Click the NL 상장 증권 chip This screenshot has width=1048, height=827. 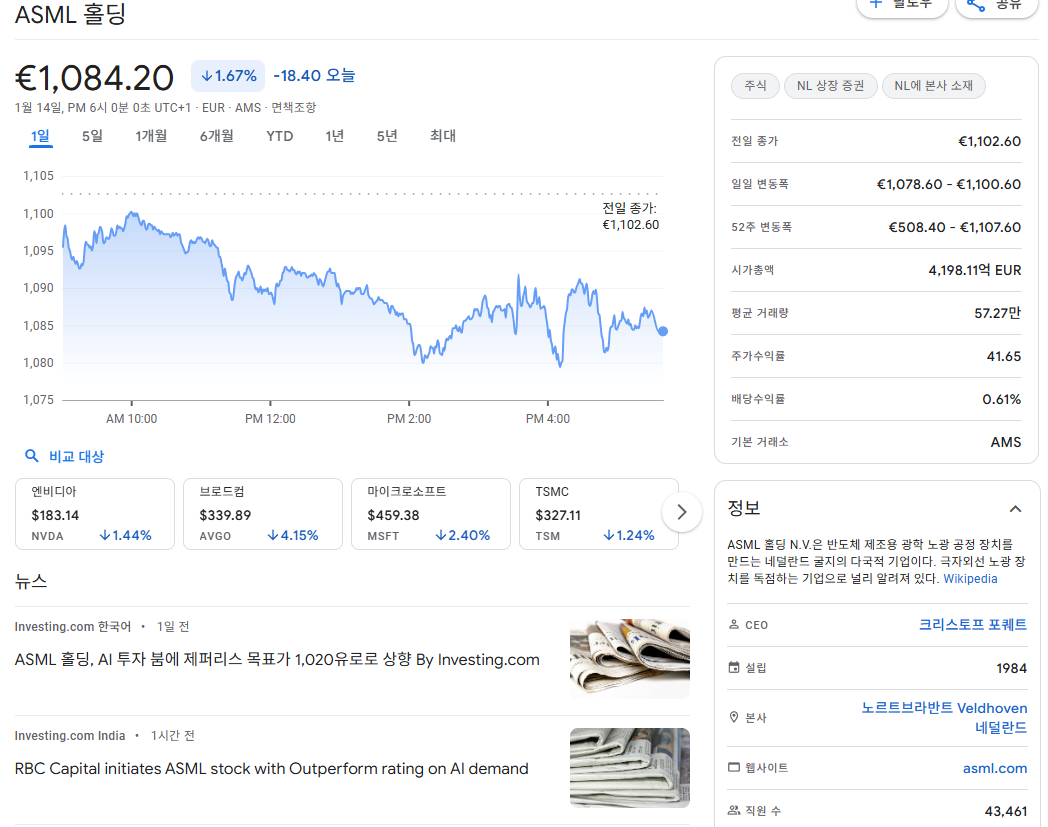(x=830, y=86)
